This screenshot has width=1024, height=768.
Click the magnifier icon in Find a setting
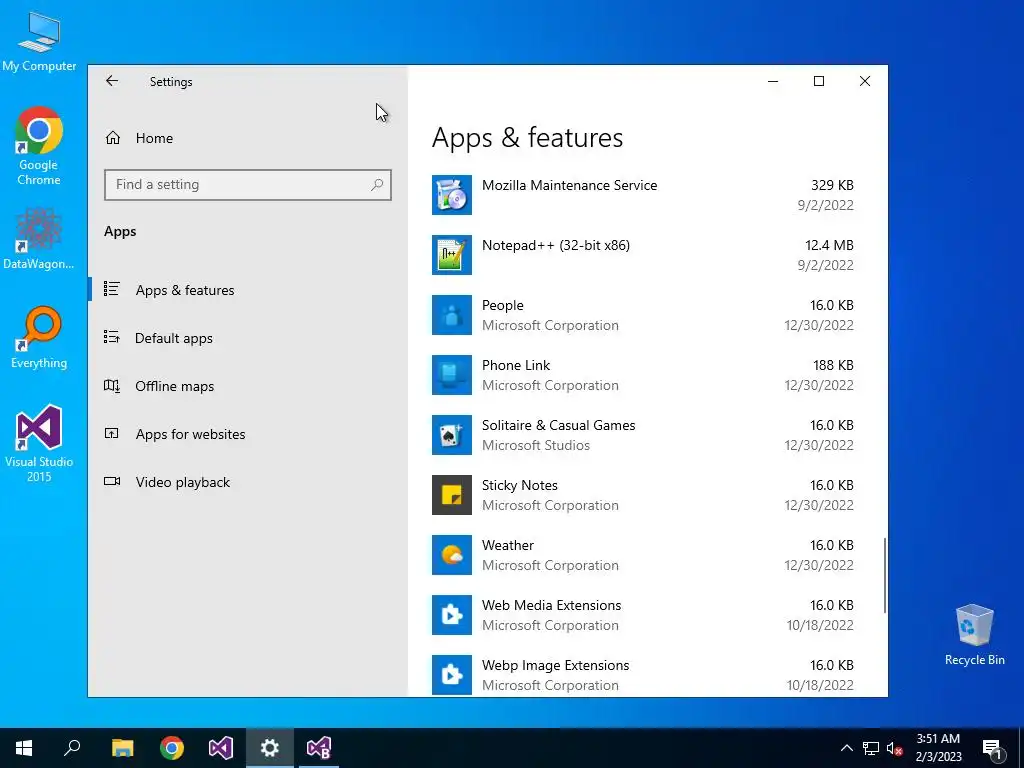[x=377, y=185]
